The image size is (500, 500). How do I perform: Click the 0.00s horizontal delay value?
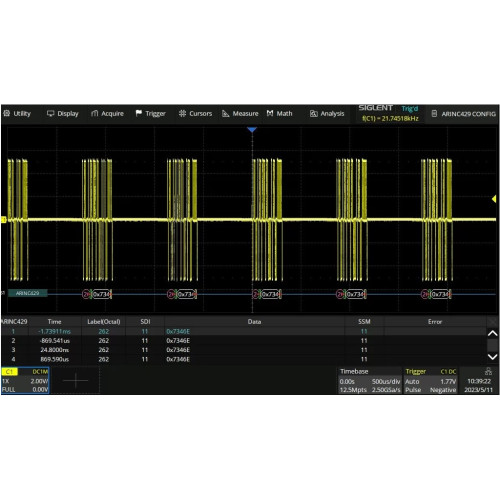347,381
